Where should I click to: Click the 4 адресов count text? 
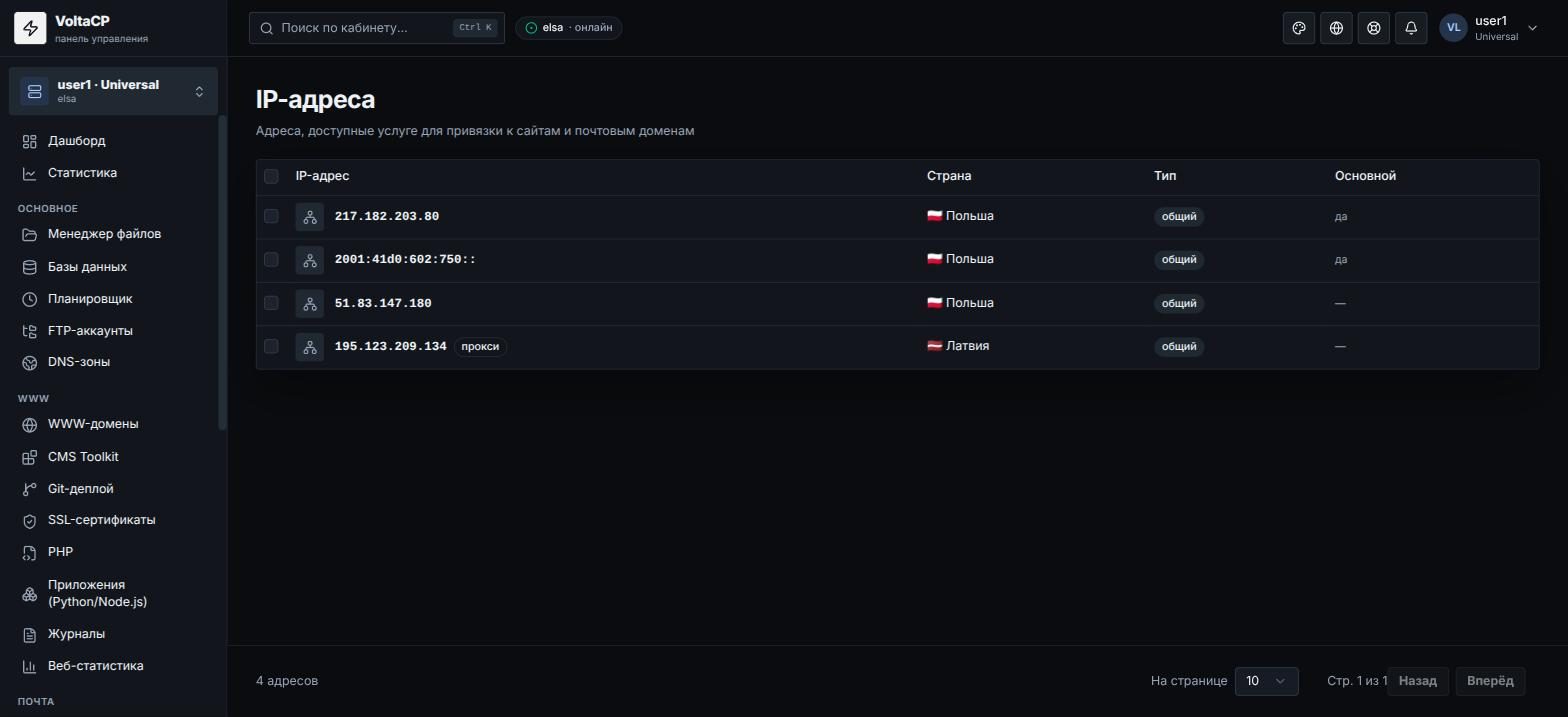pyautogui.click(x=287, y=681)
